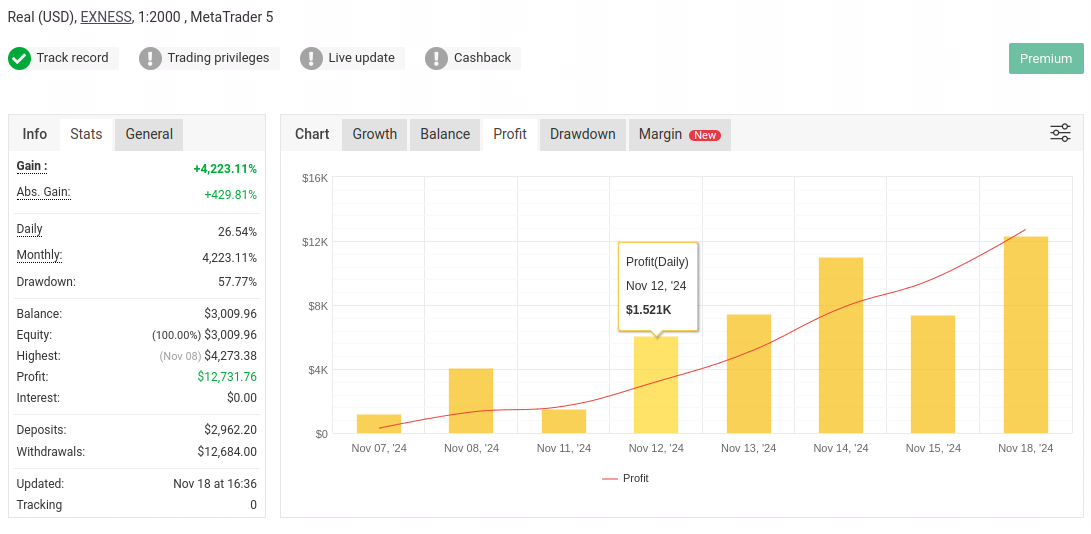
Task: Click the Premium button
Action: [x=1046, y=58]
